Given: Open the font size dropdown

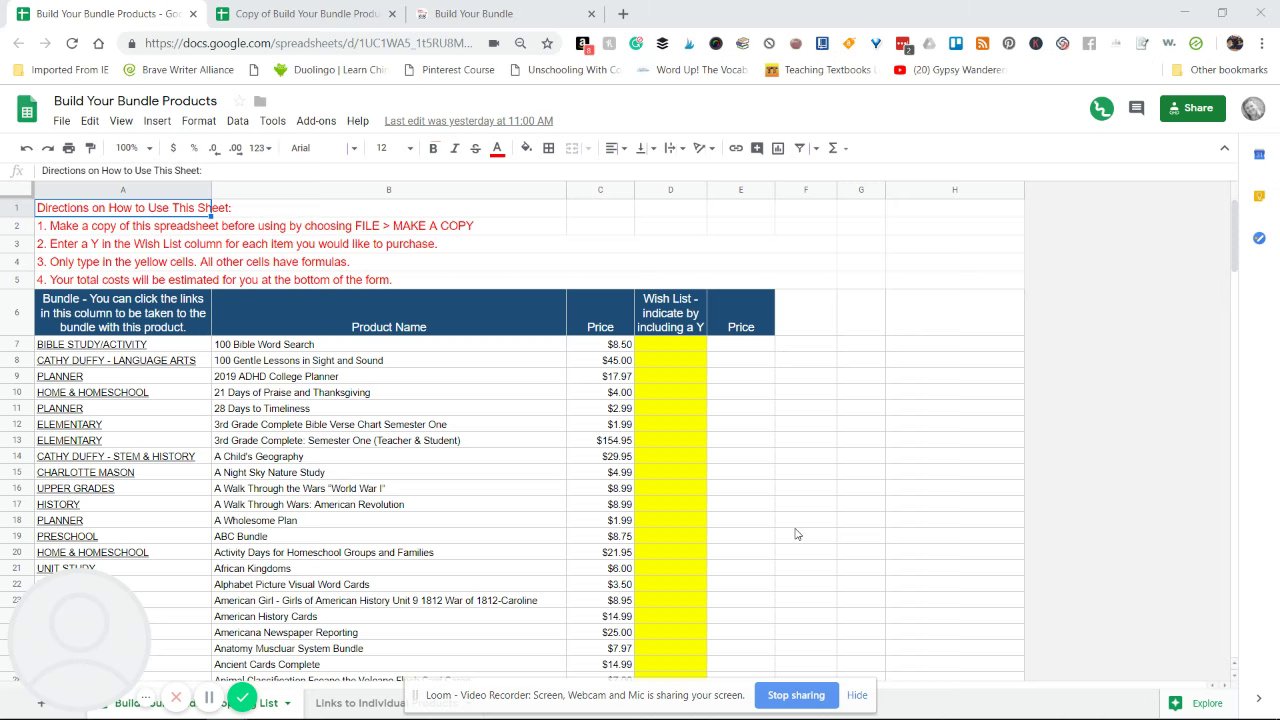Looking at the screenshot, I should [x=394, y=148].
